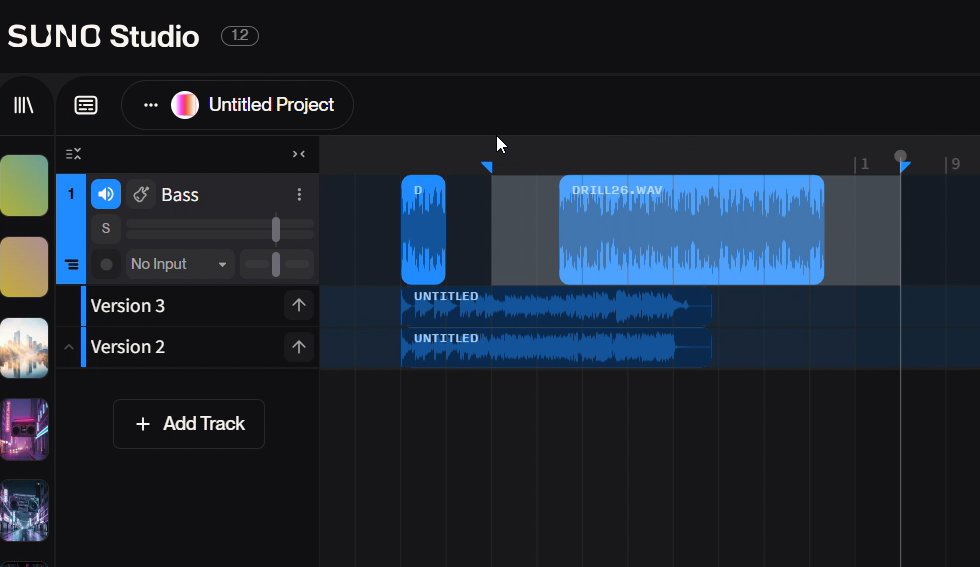The image size is (980, 567).
Task: Open the Bass track three-dot menu
Action: click(x=299, y=194)
